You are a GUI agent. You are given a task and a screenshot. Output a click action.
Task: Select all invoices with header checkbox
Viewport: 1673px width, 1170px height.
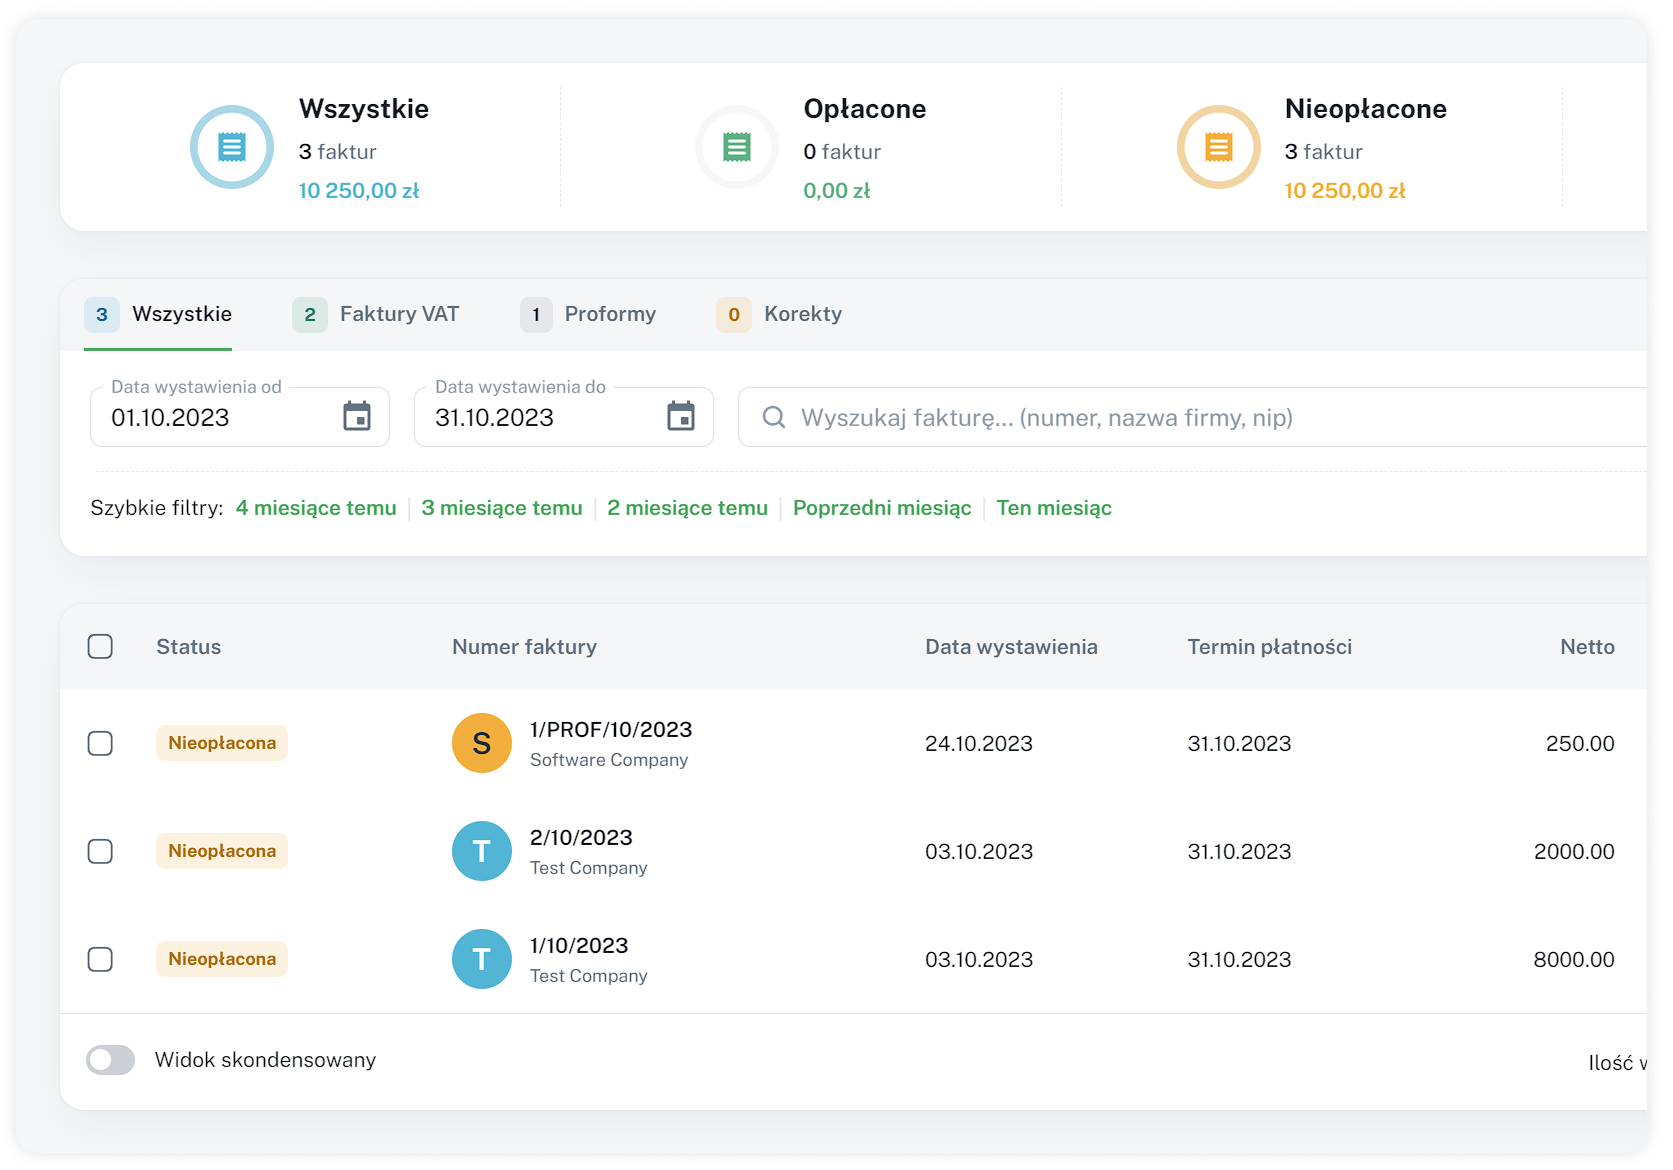(100, 647)
